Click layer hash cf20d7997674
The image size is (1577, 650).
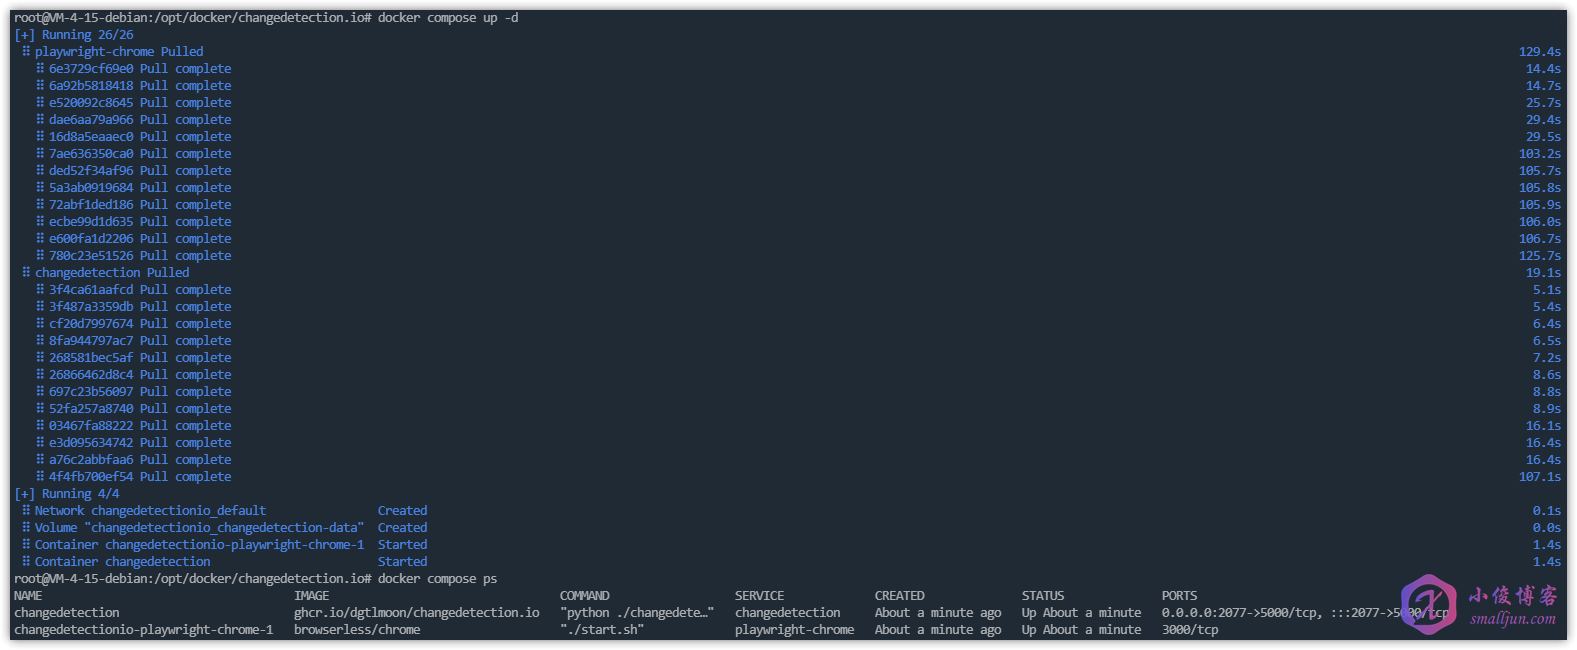91,324
